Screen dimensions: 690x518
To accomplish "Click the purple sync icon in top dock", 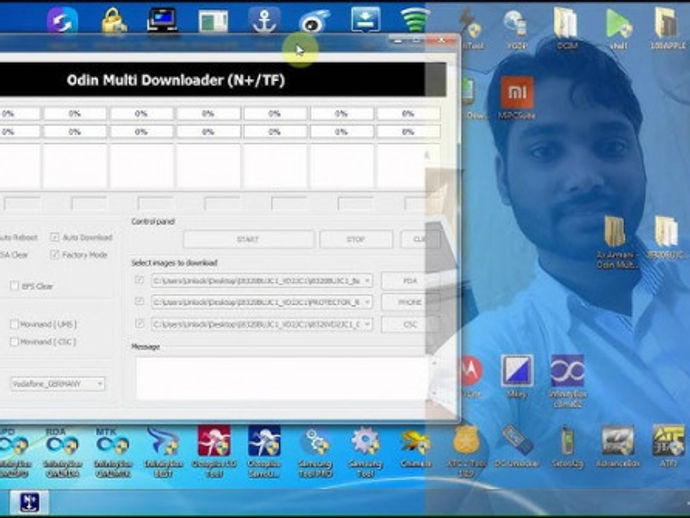I will (62, 21).
